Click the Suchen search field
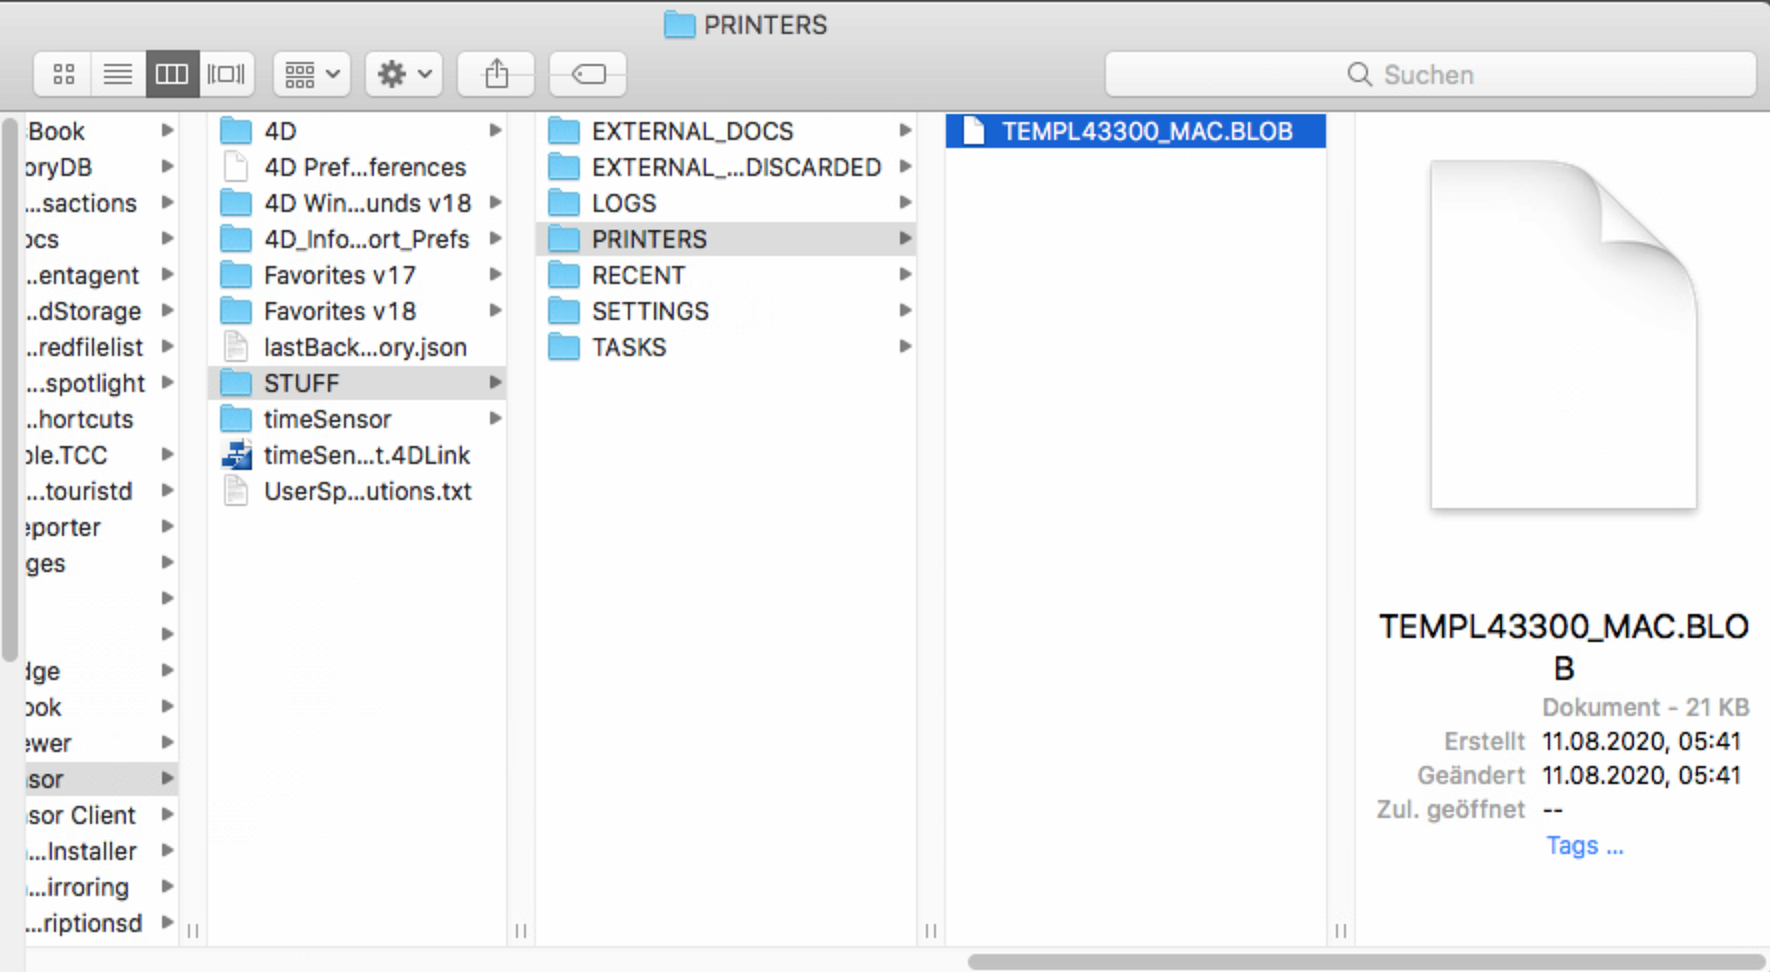This screenshot has width=1770, height=972. [x=1430, y=74]
